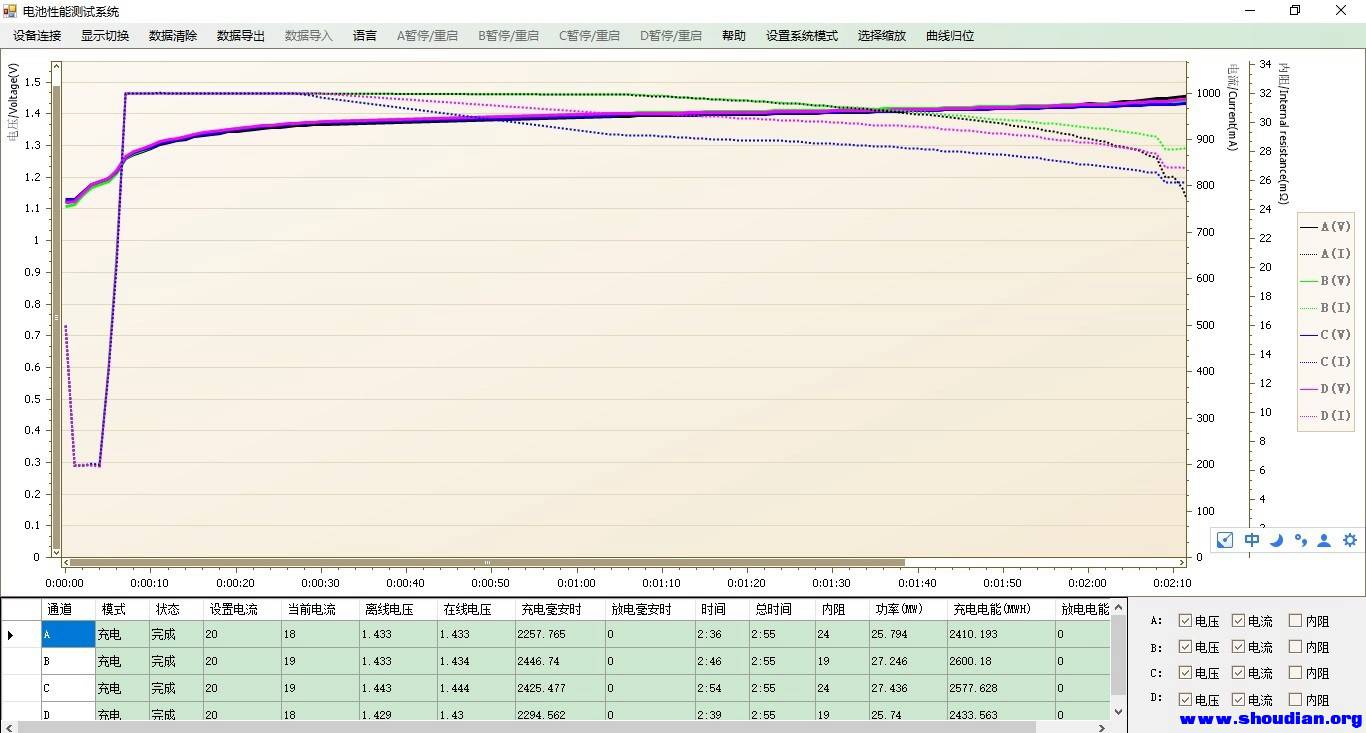Click the D(V) magenta legend entry
This screenshot has height=733, width=1366.
1326,389
